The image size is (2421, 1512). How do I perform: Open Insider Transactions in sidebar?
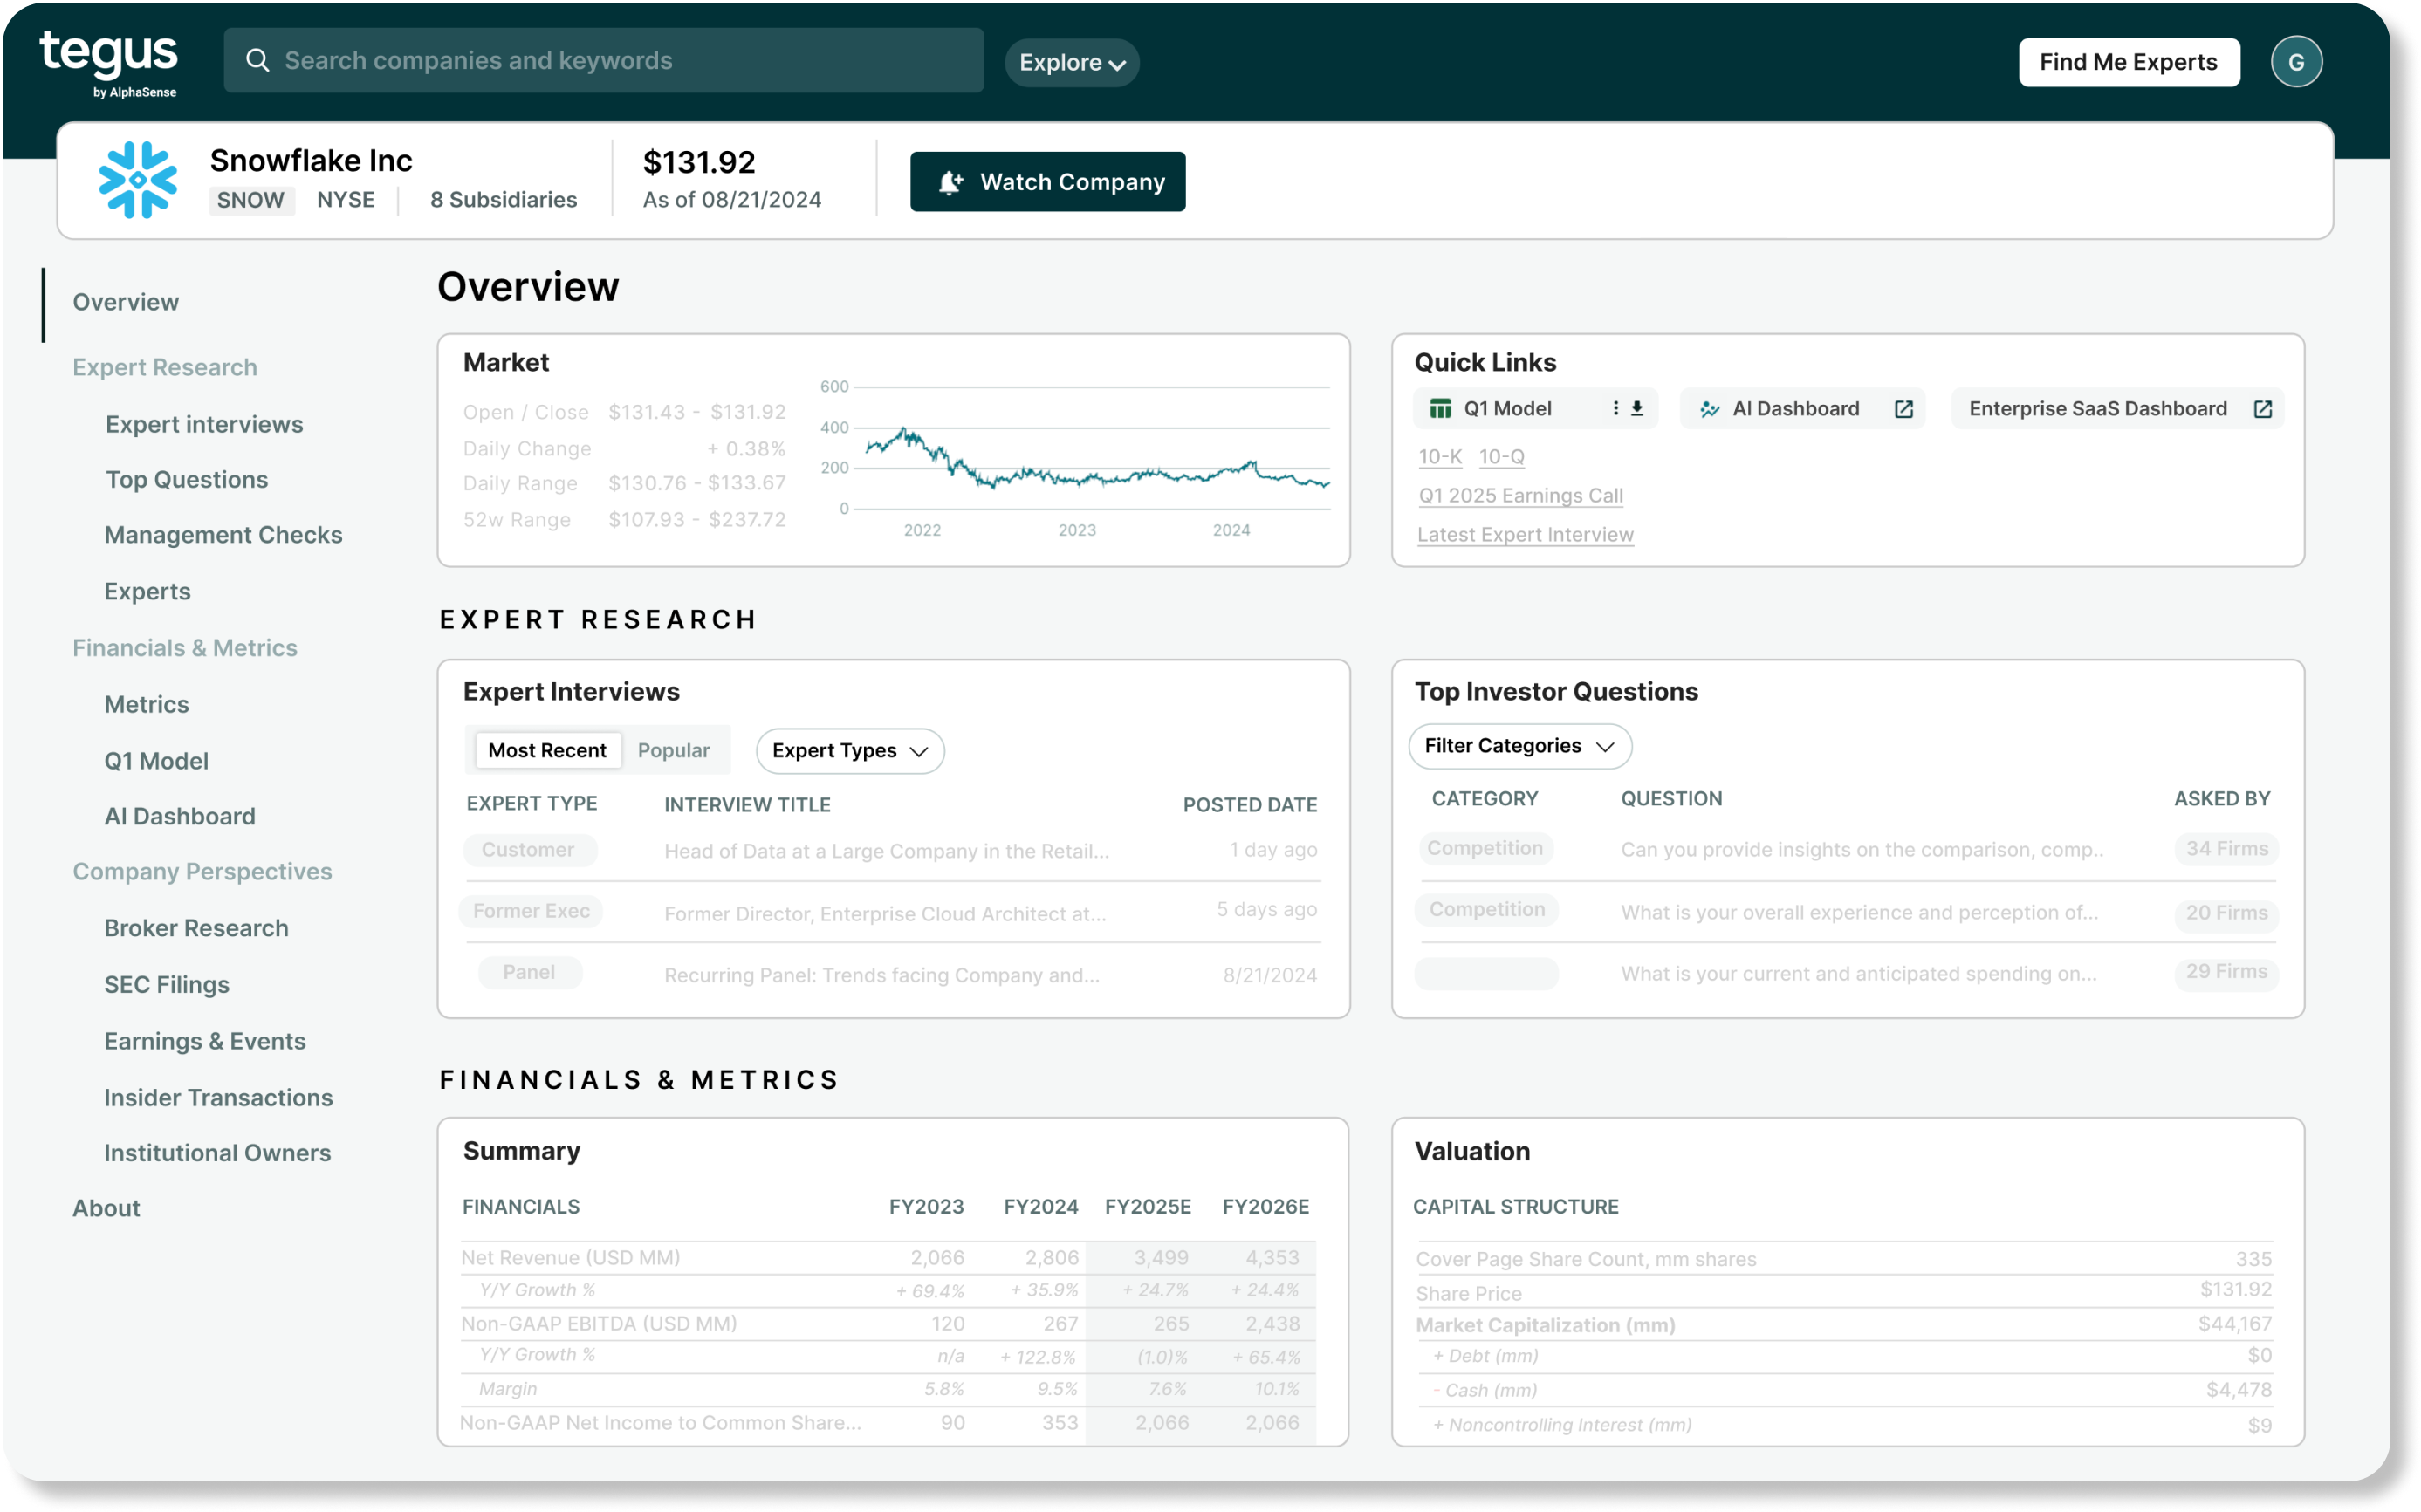click(218, 1097)
